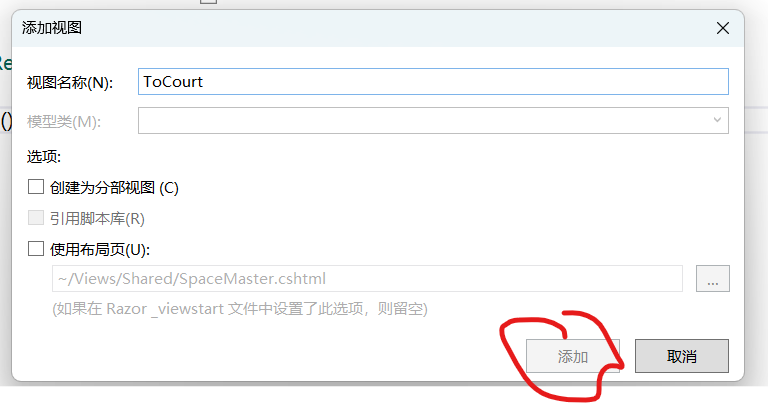
Task: Enable the 创建为分部视图 checkbox
Action: 36,187
